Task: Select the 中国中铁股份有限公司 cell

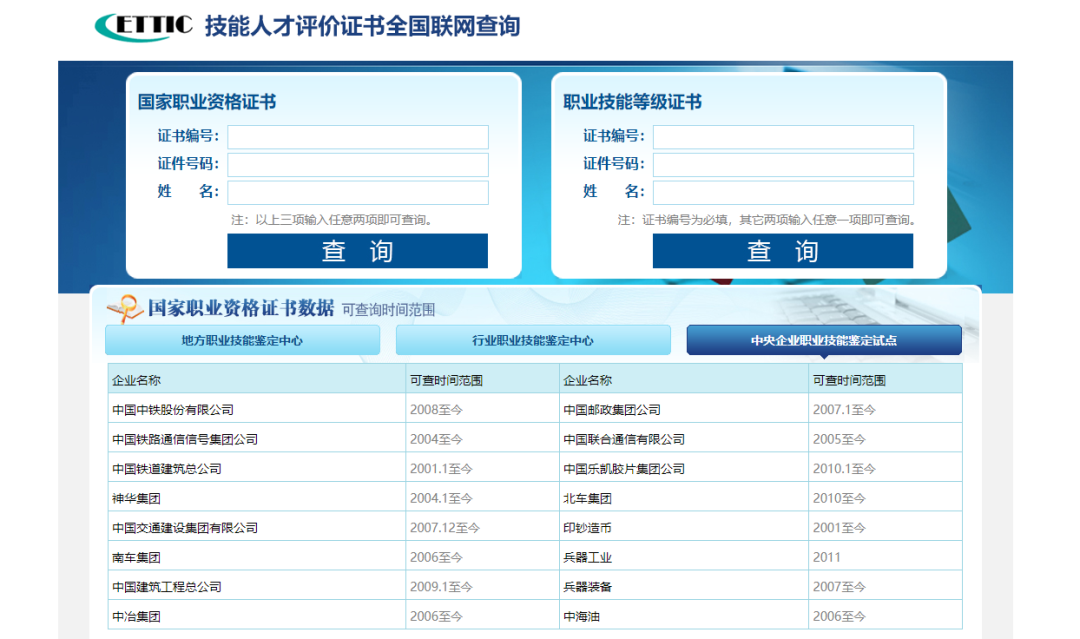Action: 257,410
